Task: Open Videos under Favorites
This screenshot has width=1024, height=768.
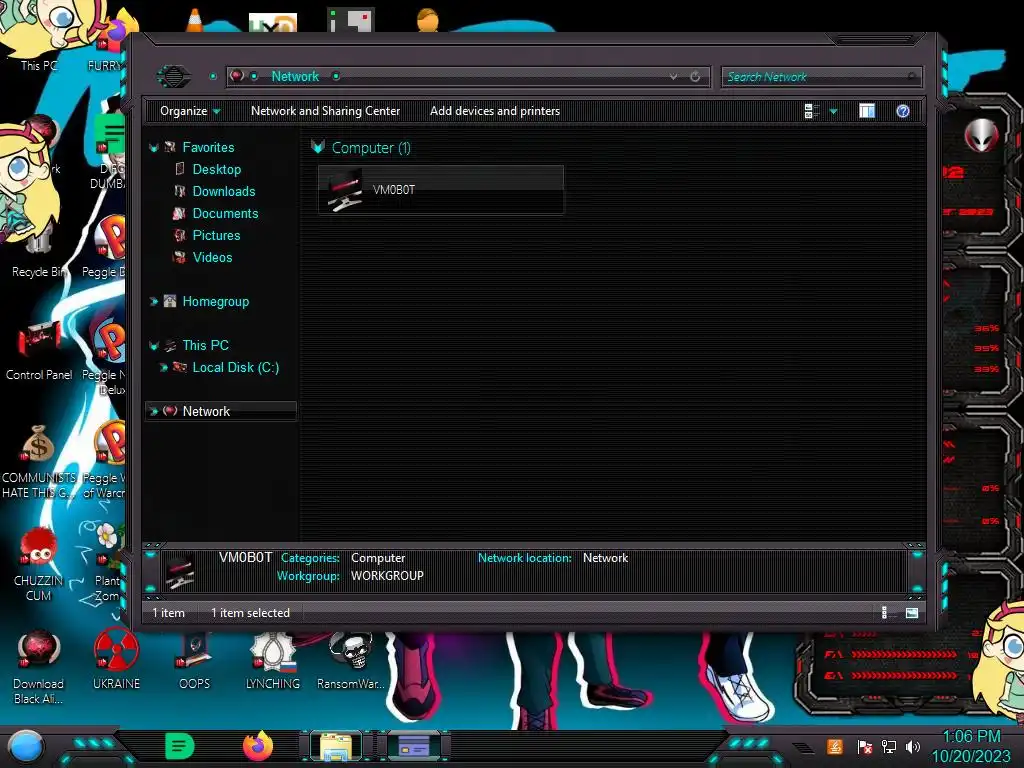Action: pyautogui.click(x=212, y=257)
